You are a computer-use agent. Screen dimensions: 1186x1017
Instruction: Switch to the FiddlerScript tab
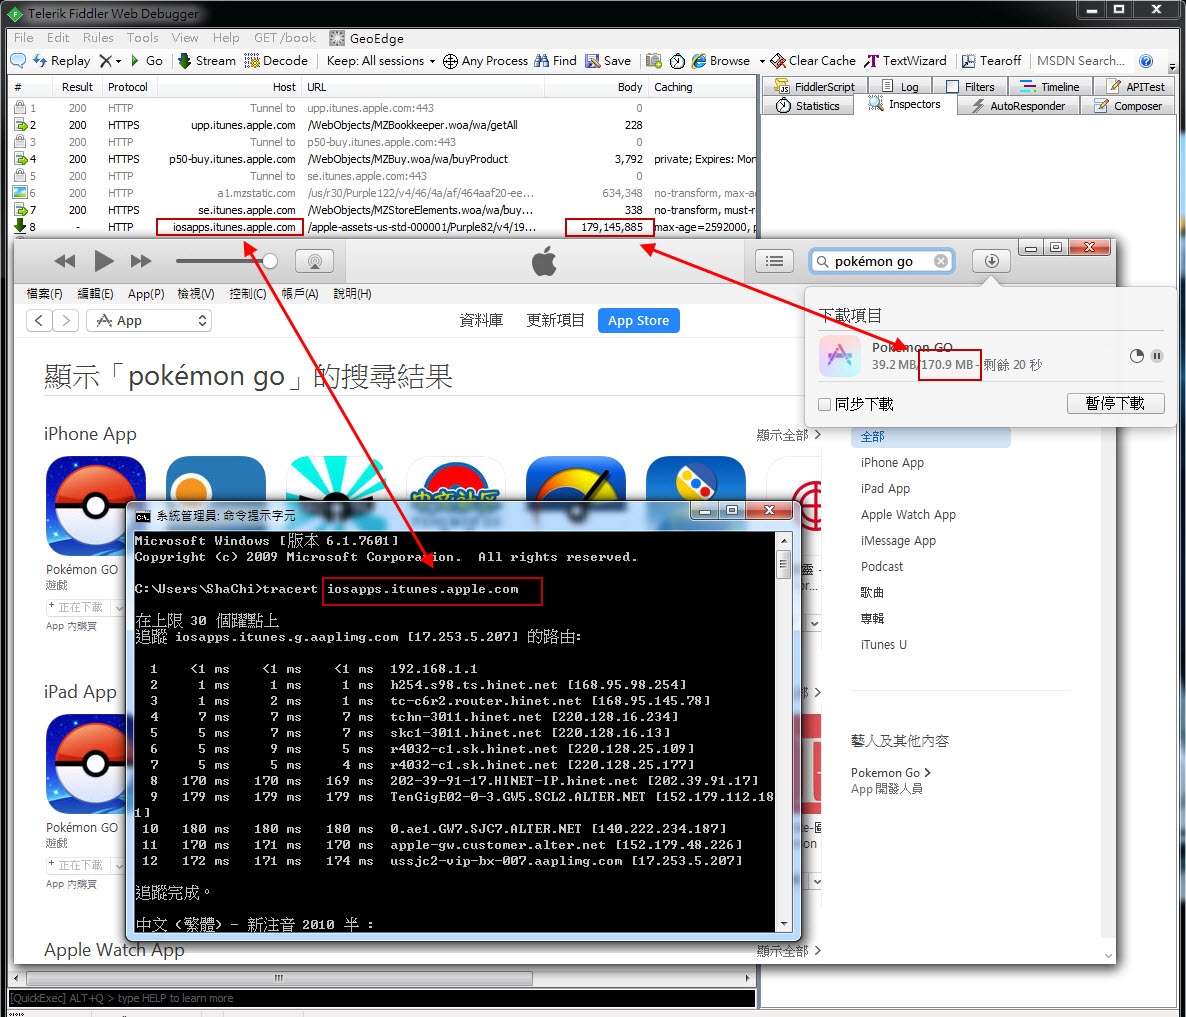pyautogui.click(x=815, y=87)
